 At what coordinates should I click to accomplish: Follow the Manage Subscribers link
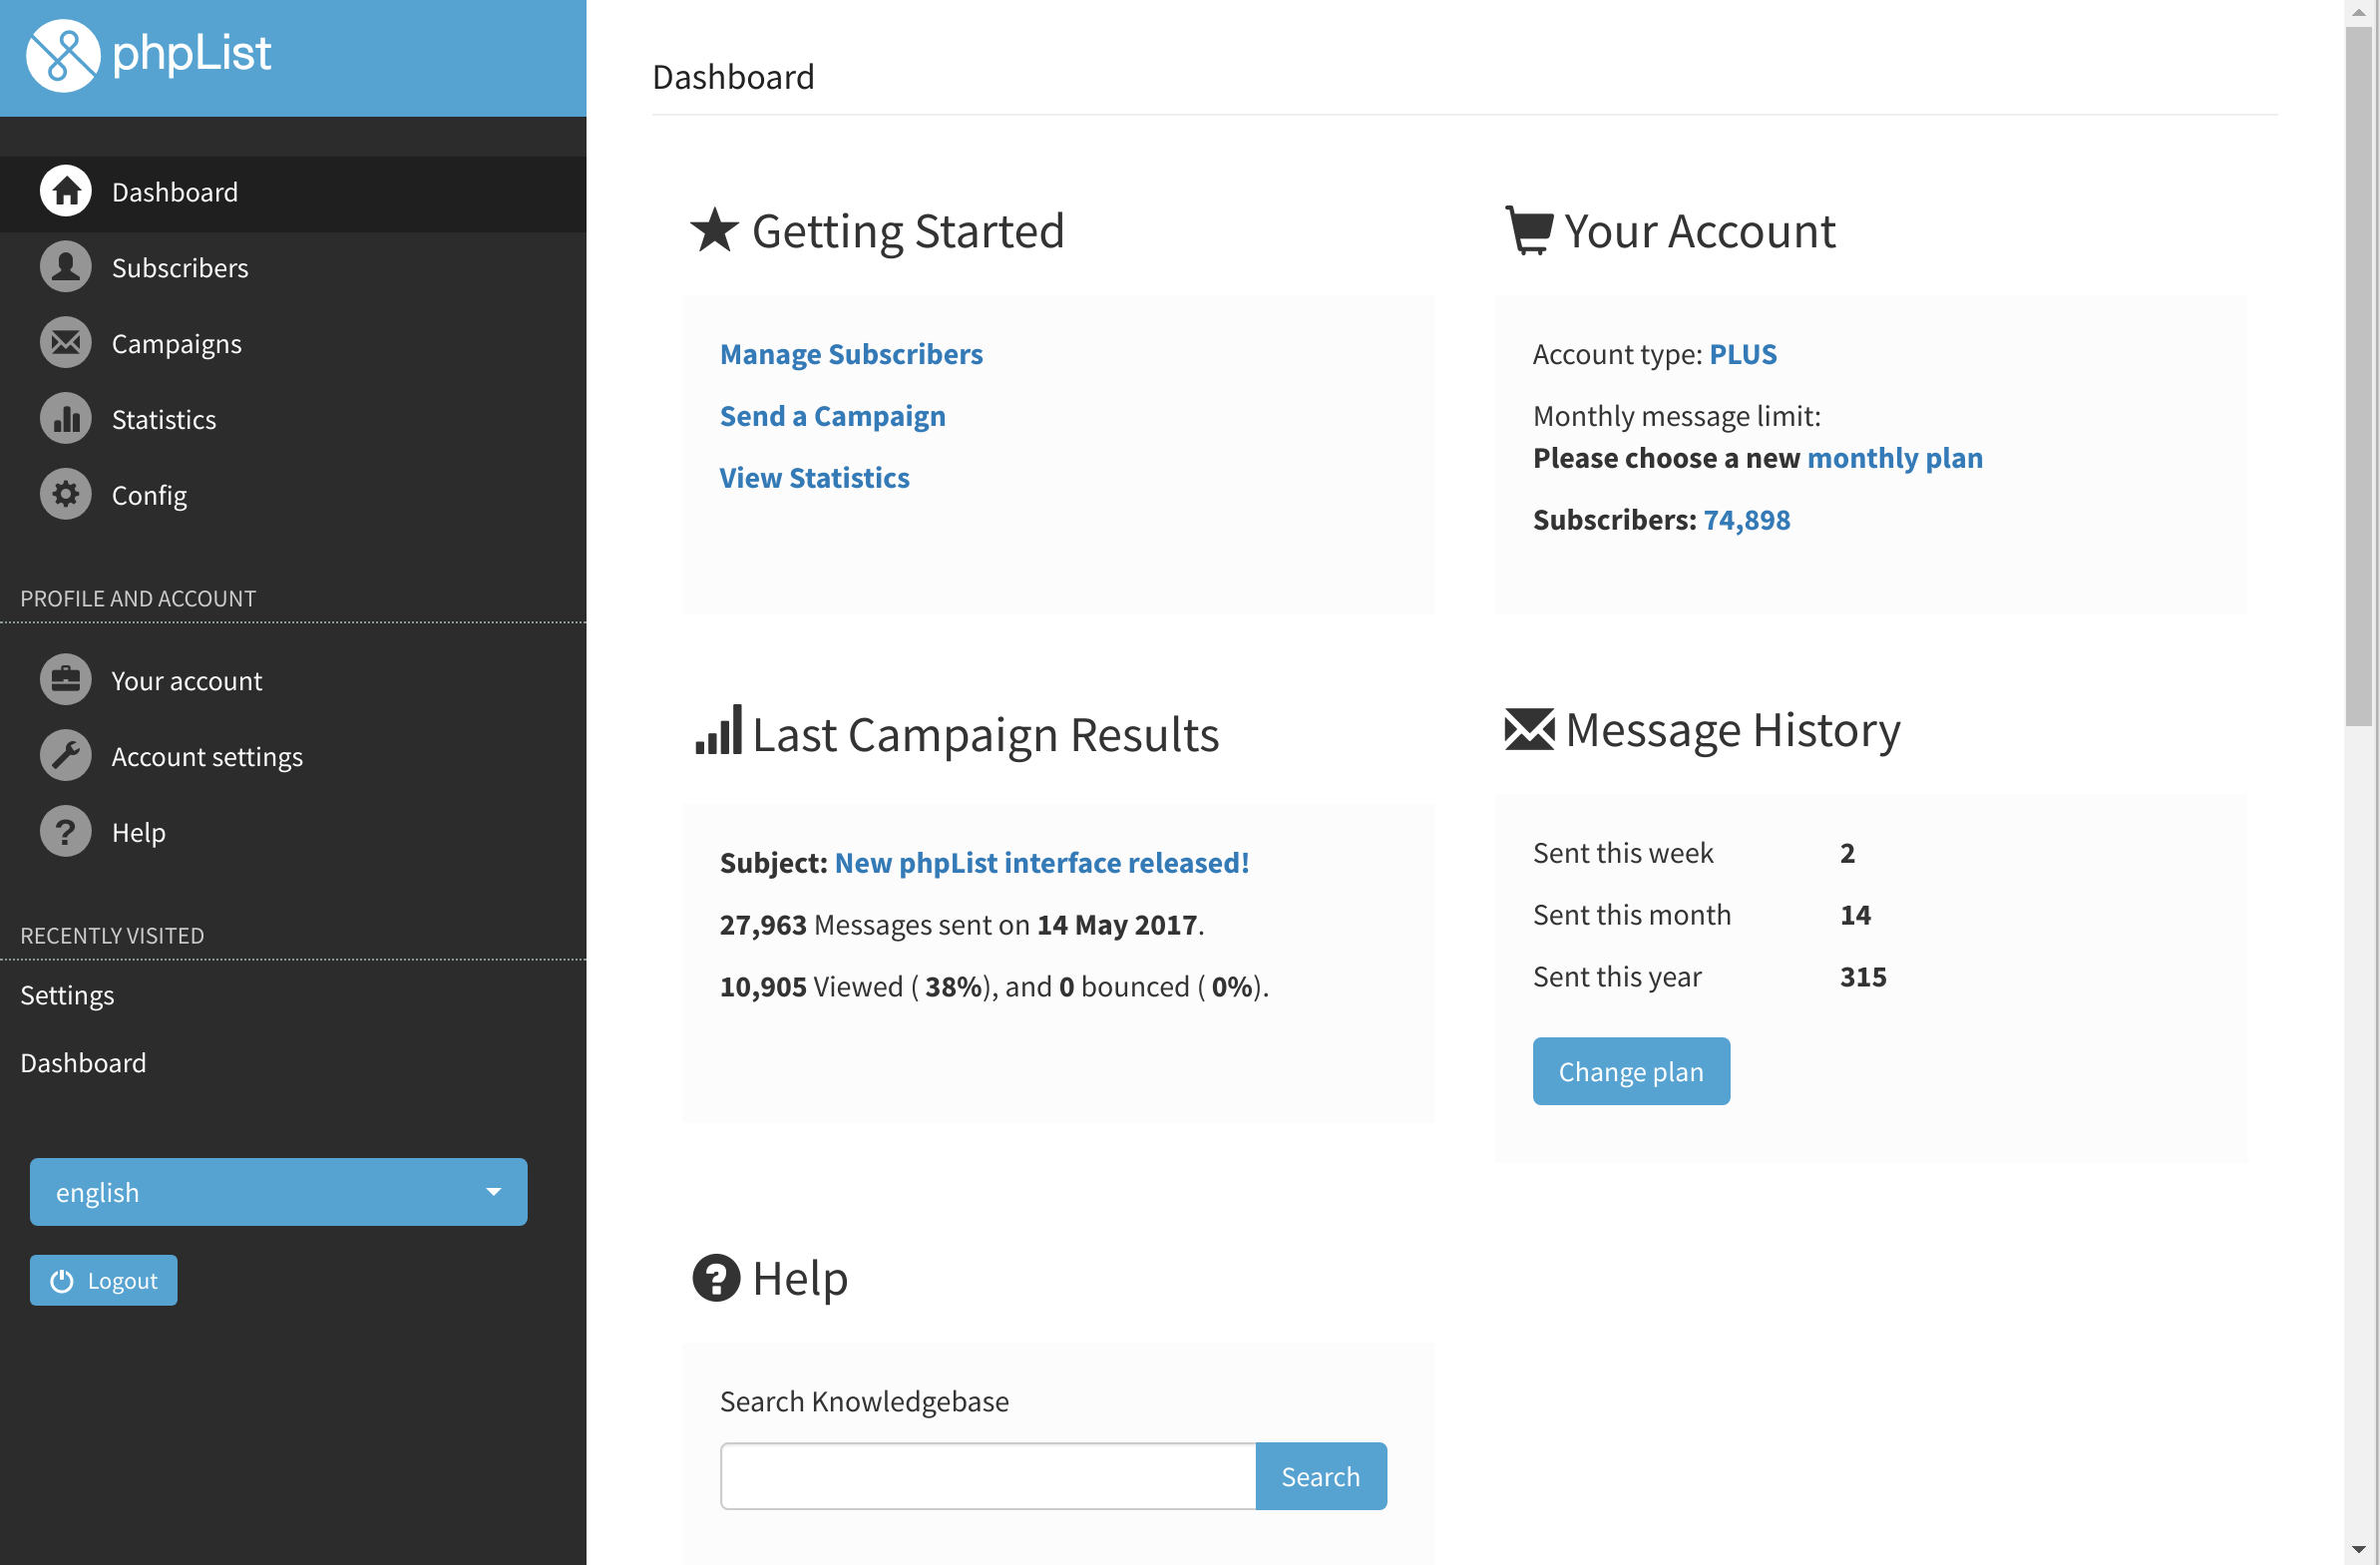click(851, 354)
